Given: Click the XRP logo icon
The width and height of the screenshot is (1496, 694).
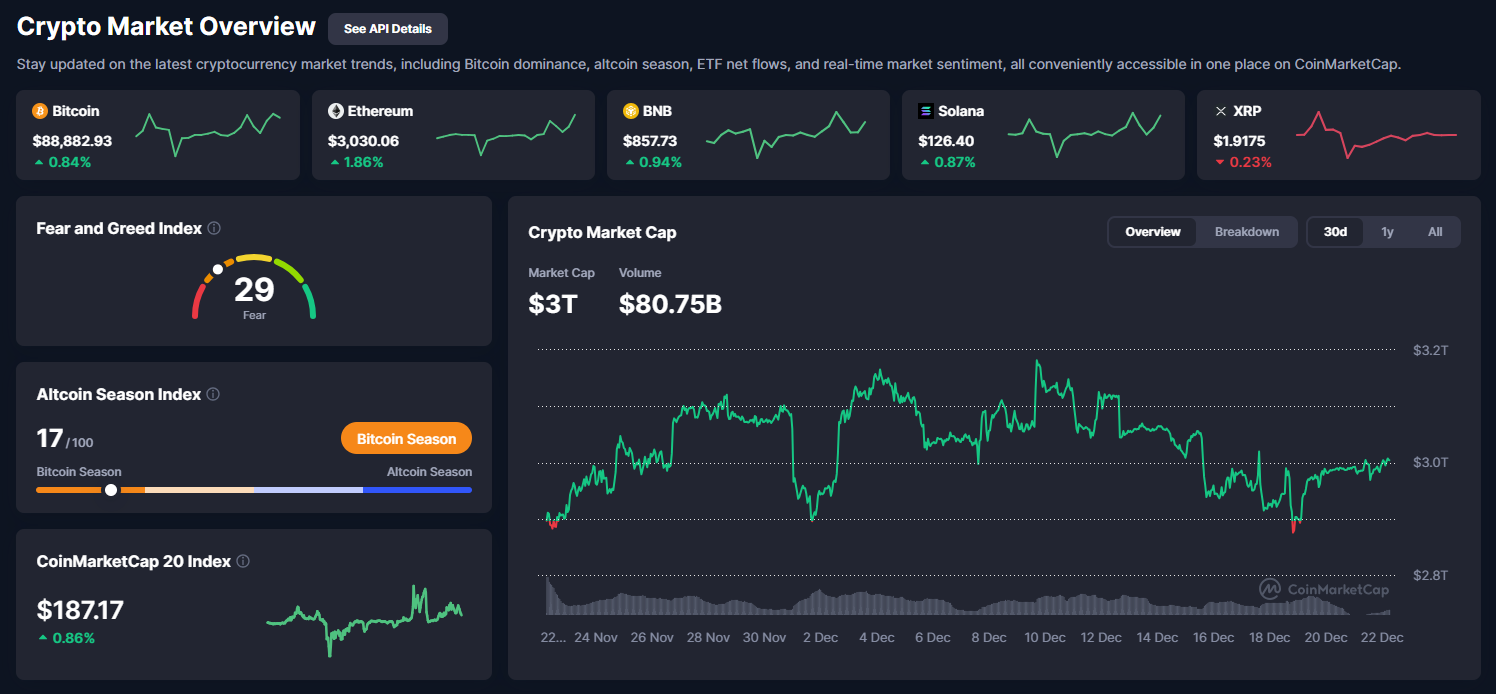Looking at the screenshot, I should pos(1220,111).
